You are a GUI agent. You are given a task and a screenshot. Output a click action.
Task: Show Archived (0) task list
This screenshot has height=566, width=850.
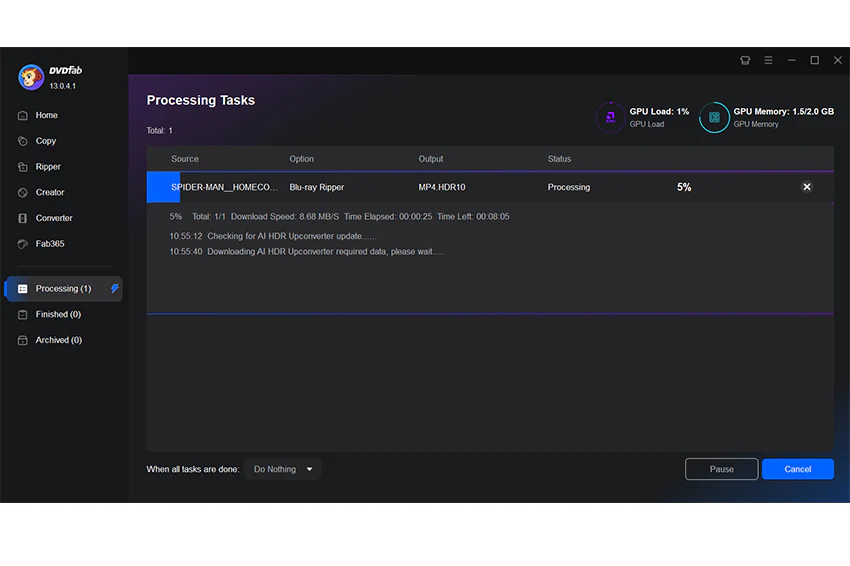(59, 340)
